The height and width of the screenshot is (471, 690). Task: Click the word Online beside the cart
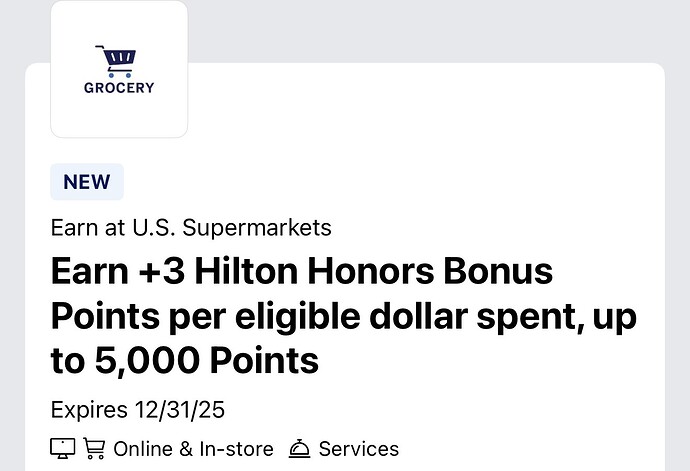point(142,449)
